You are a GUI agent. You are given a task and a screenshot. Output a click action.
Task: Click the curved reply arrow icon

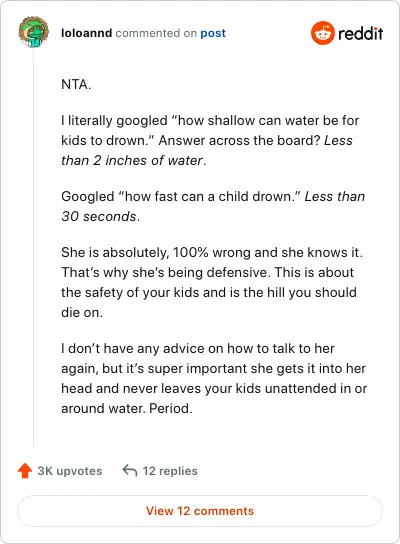coord(130,470)
